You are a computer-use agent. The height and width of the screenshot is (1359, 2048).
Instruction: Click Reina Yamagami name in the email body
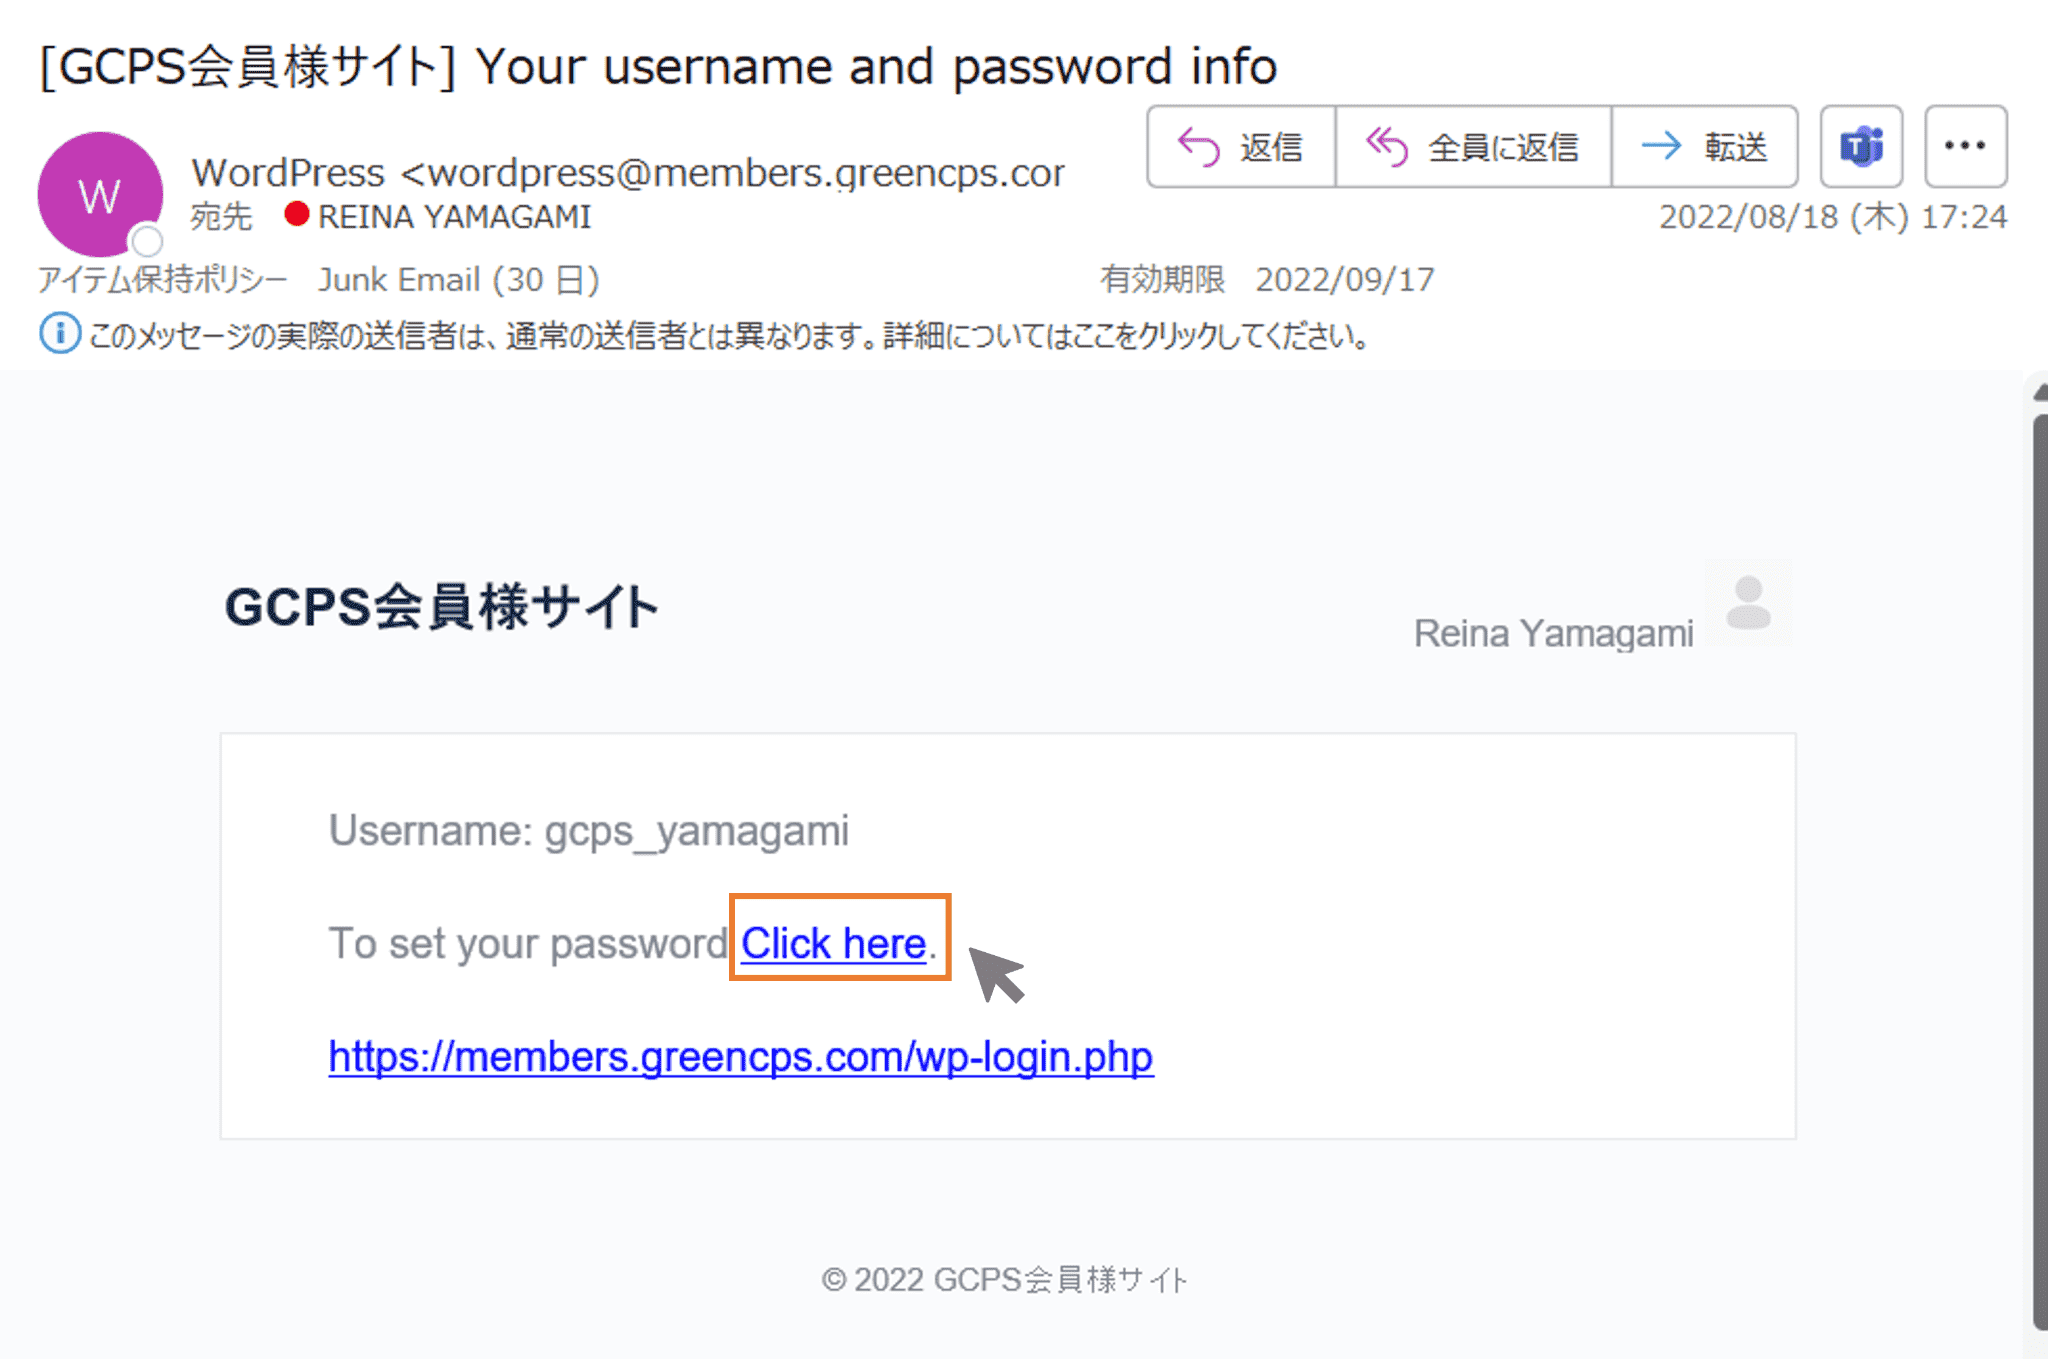[x=1553, y=631]
